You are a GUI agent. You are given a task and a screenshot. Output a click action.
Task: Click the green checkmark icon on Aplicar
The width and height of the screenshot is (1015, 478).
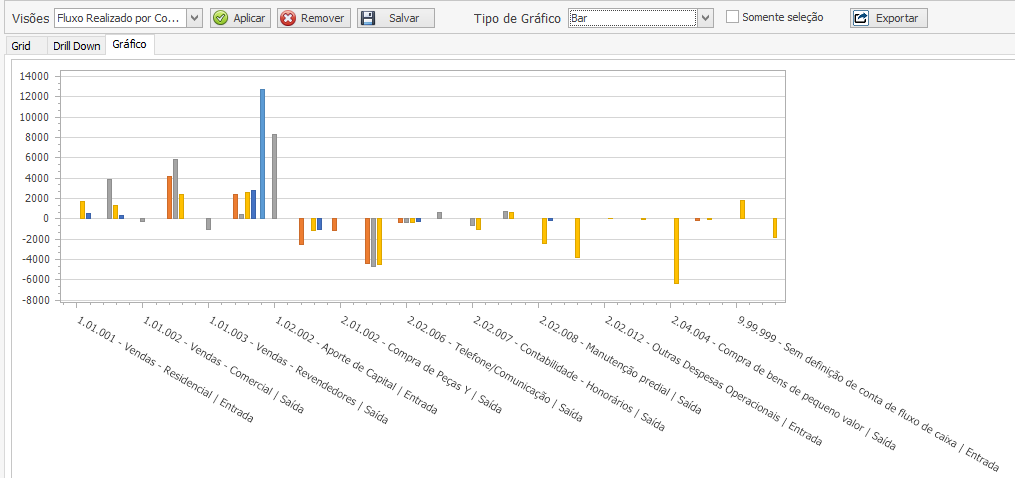pos(221,18)
